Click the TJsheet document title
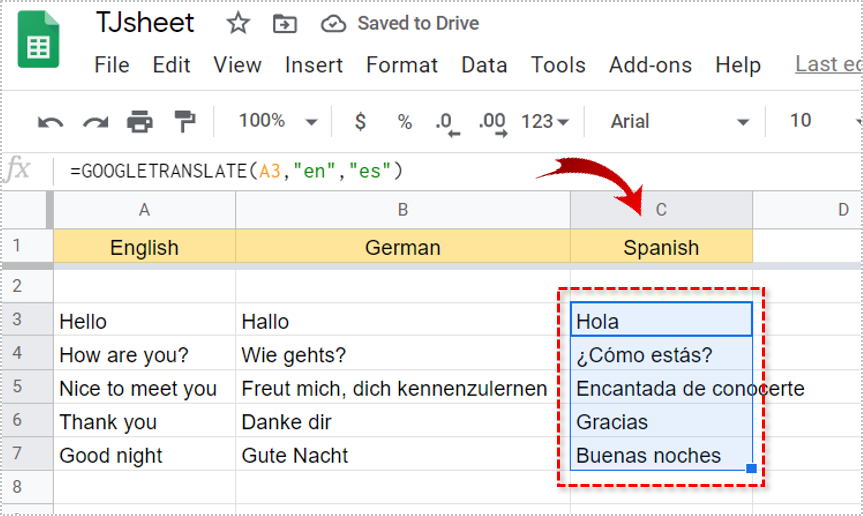This screenshot has height=516, width=863. pyautogui.click(x=145, y=23)
